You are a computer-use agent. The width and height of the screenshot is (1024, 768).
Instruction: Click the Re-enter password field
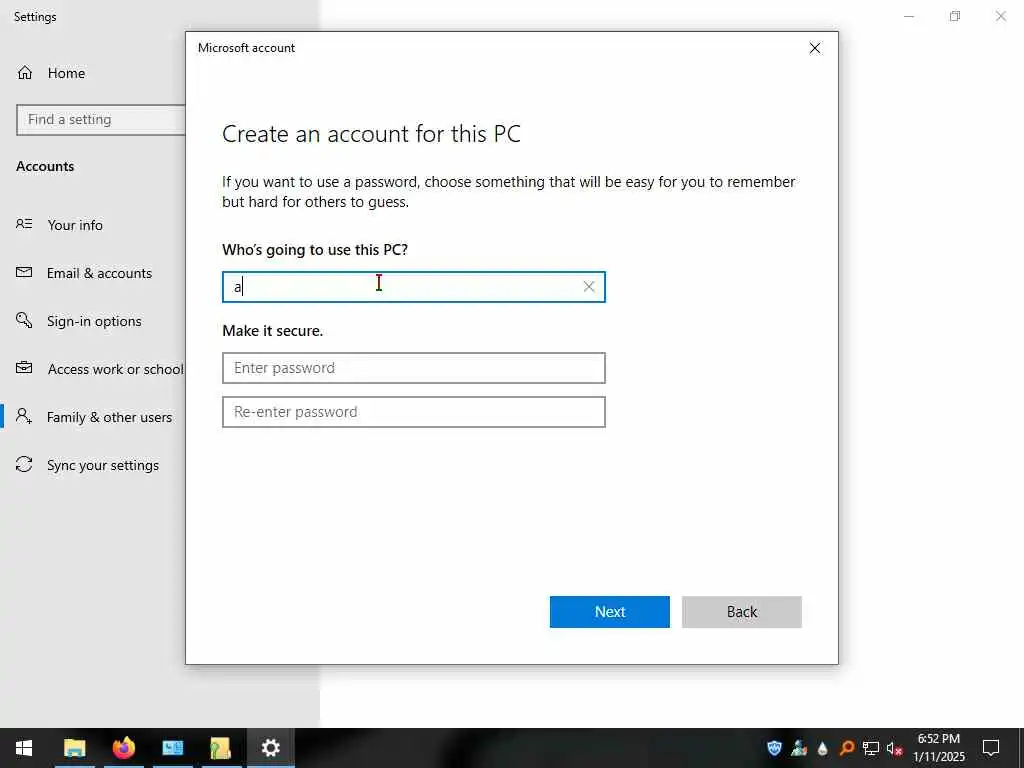point(413,412)
